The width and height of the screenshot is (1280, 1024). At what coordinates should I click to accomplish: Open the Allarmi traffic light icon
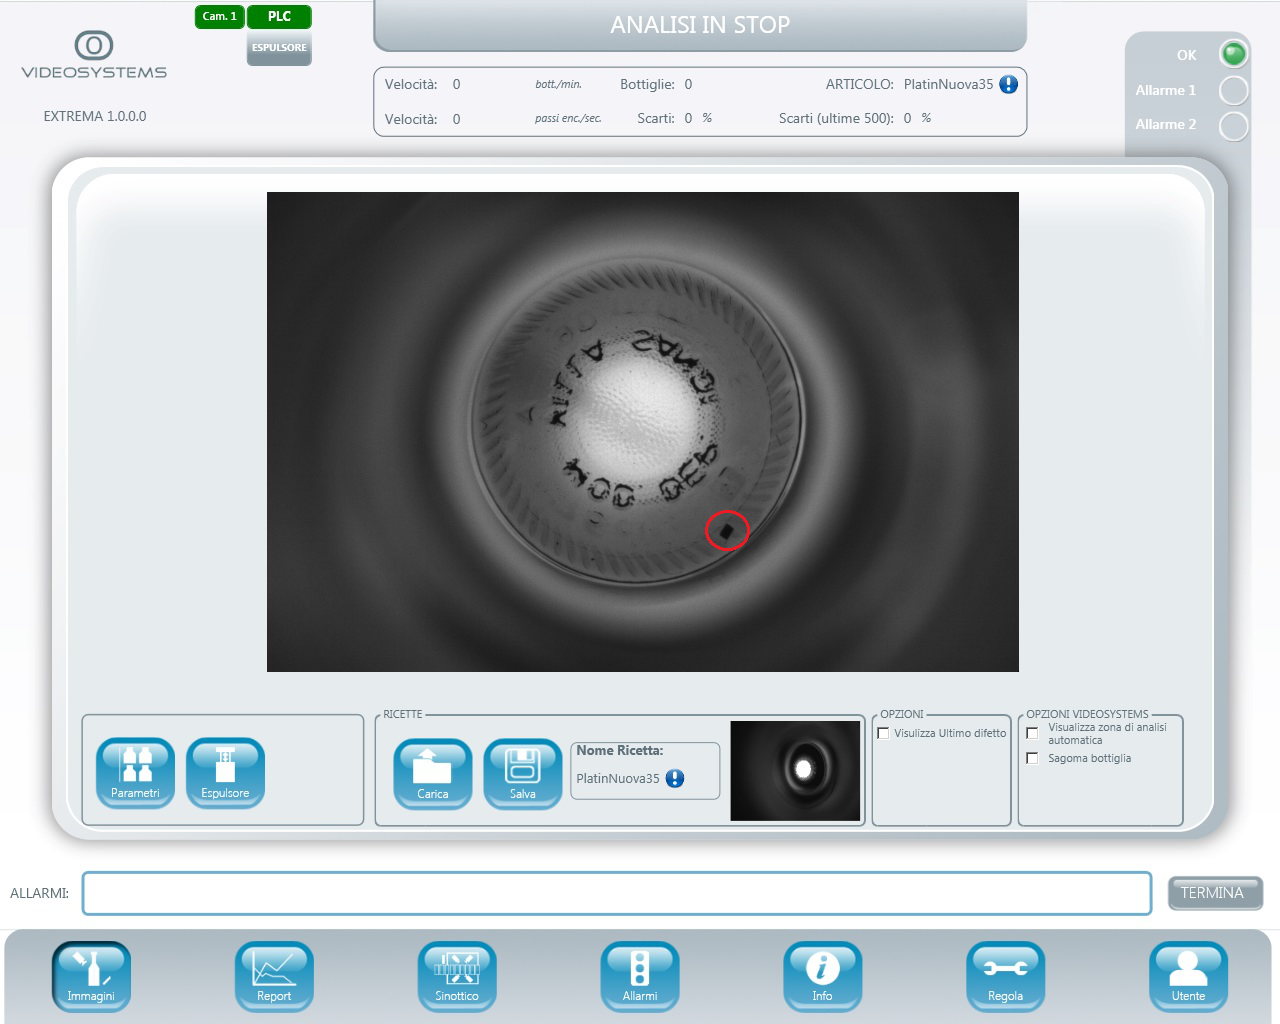640,976
